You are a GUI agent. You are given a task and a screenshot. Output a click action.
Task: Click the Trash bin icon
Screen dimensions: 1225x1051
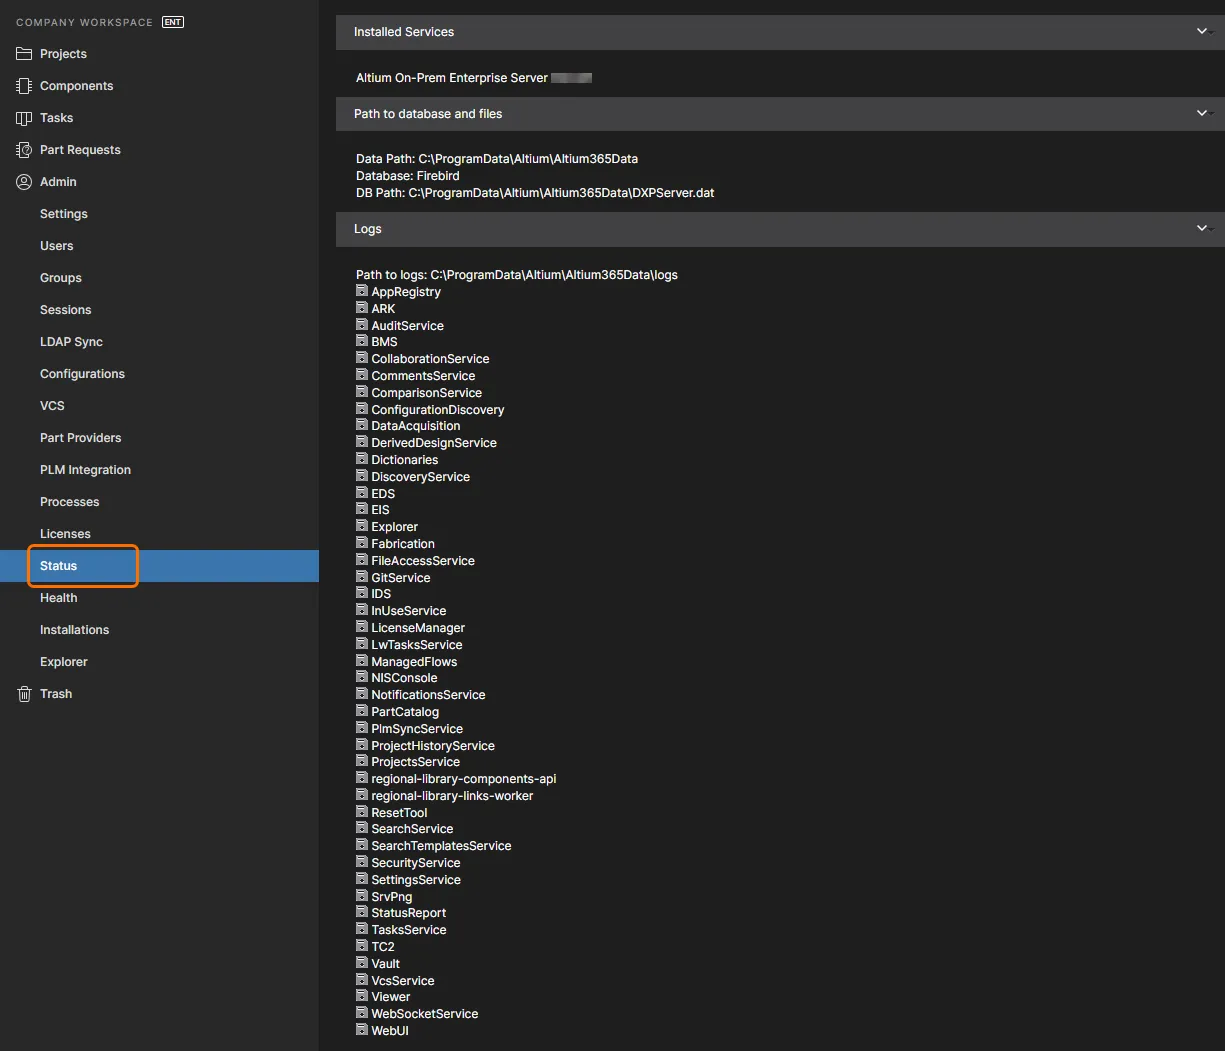[x=24, y=694]
